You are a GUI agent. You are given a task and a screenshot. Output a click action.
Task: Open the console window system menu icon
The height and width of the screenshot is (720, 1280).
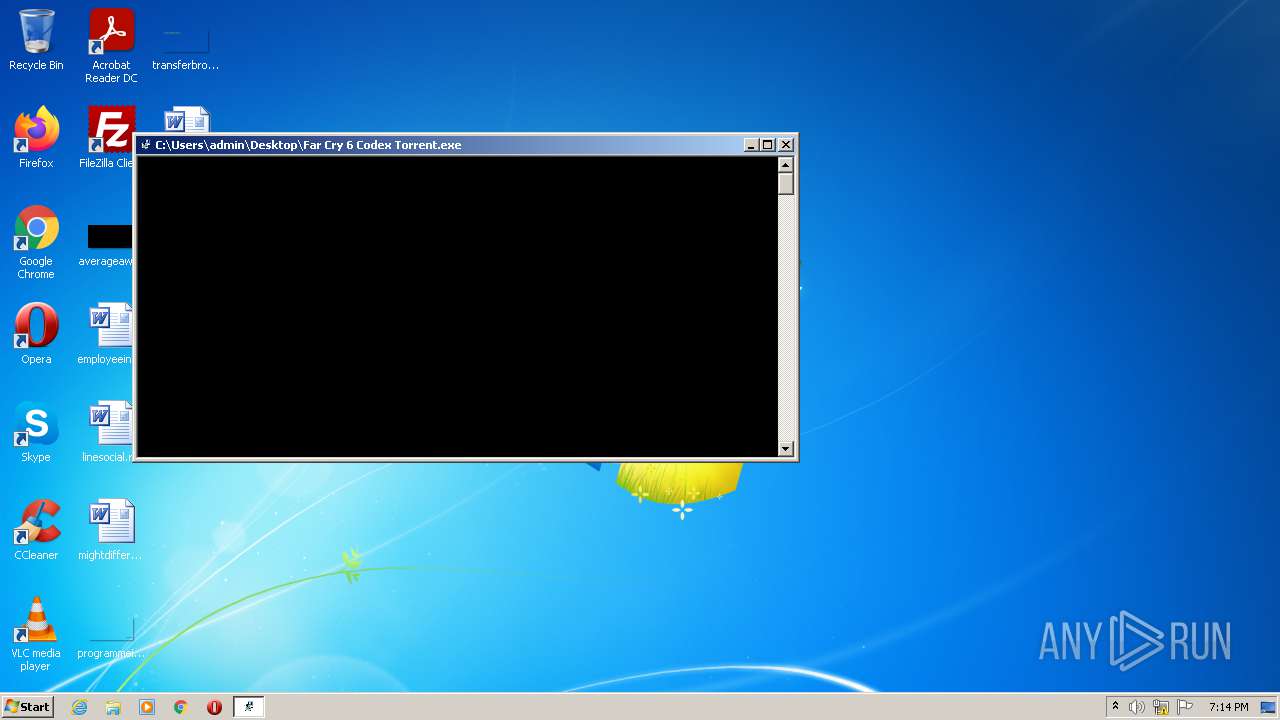click(146, 145)
